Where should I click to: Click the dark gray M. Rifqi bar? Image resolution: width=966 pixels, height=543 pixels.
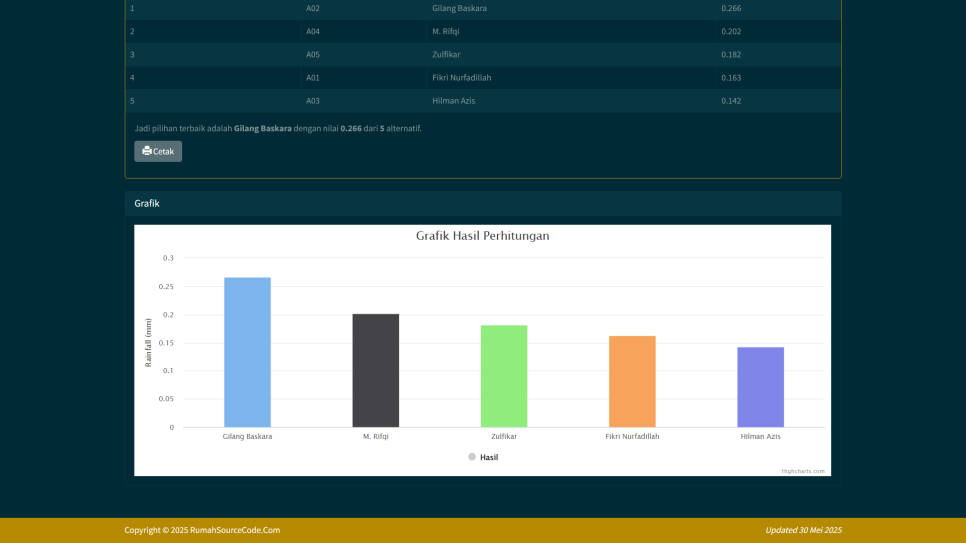click(375, 370)
